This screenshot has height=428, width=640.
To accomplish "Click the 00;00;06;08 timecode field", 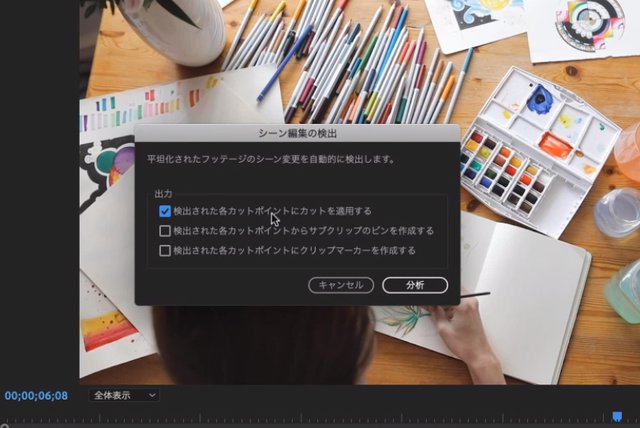I will [x=36, y=396].
